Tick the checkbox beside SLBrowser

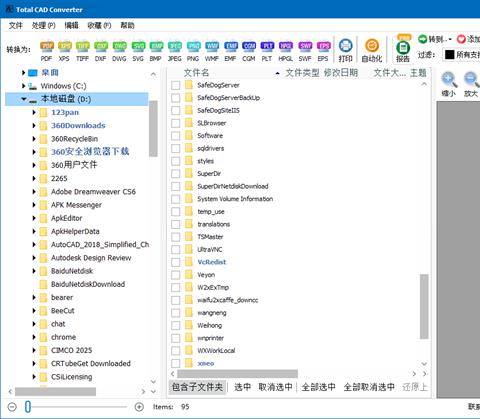(x=176, y=123)
